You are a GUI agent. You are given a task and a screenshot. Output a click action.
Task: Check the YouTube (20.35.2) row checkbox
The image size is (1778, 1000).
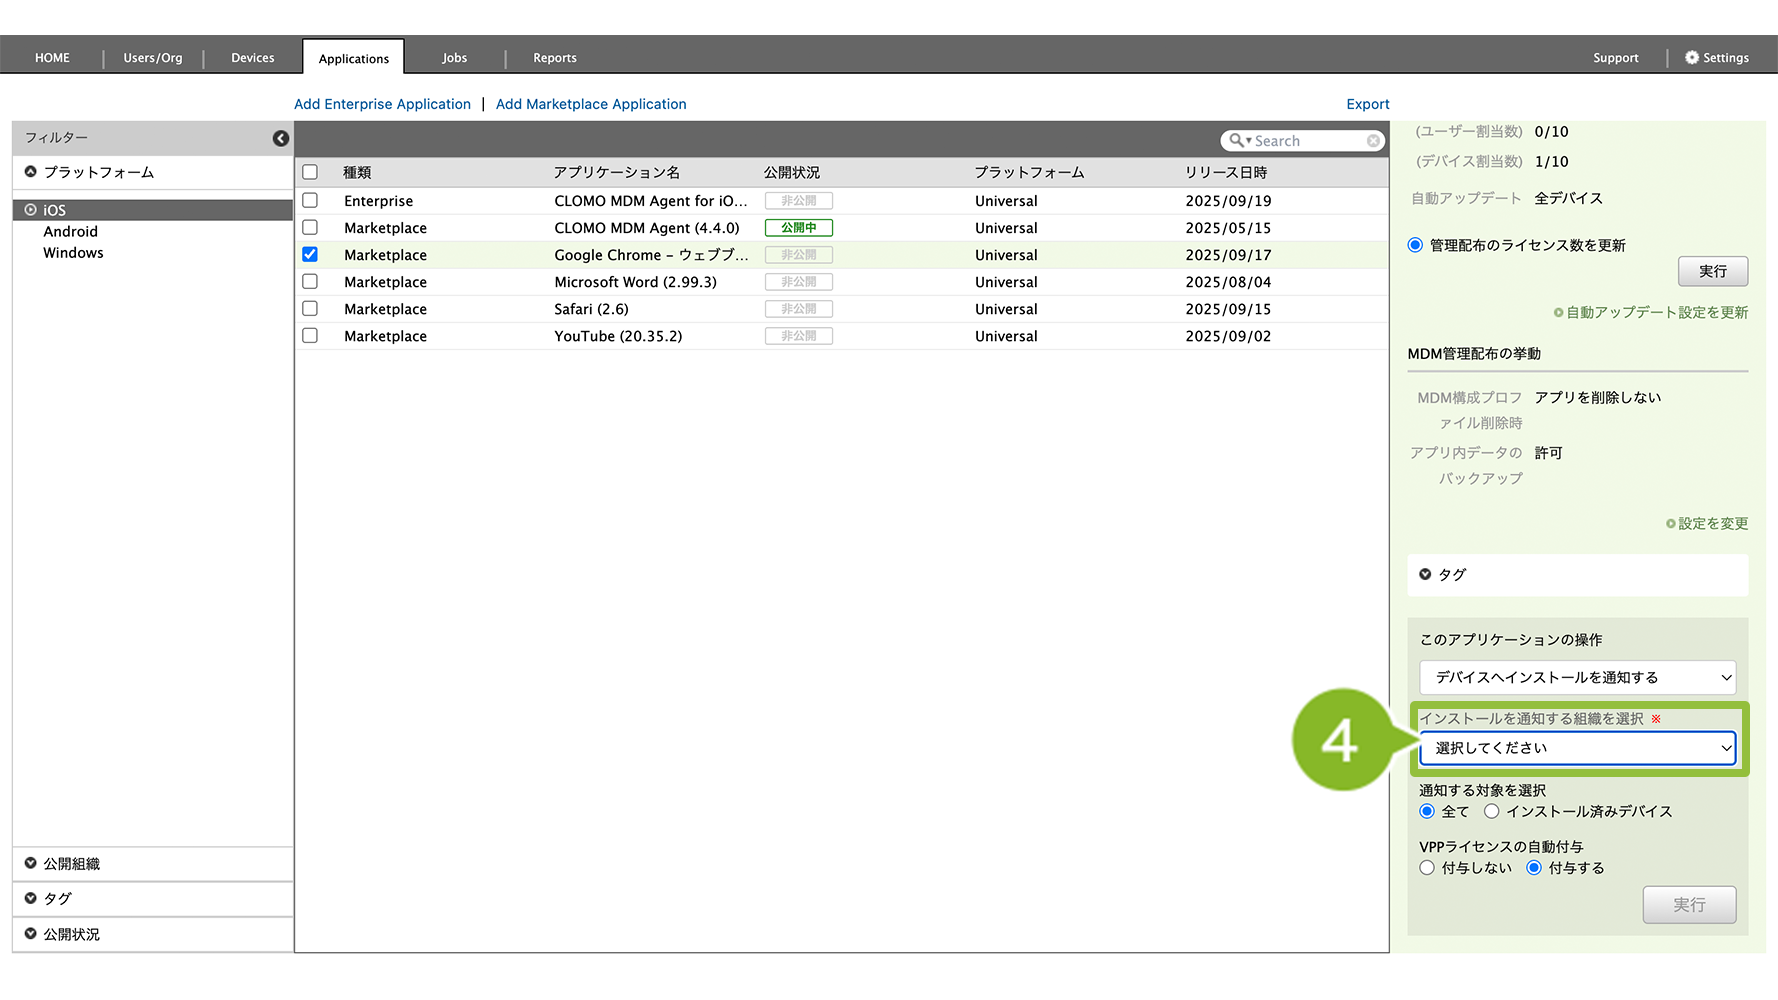click(310, 336)
